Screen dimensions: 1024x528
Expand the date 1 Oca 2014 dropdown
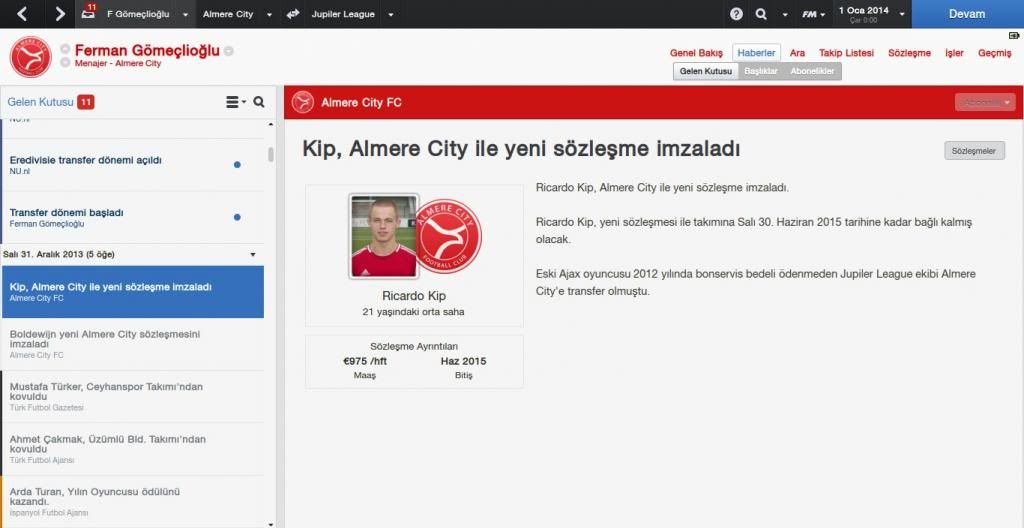902,14
